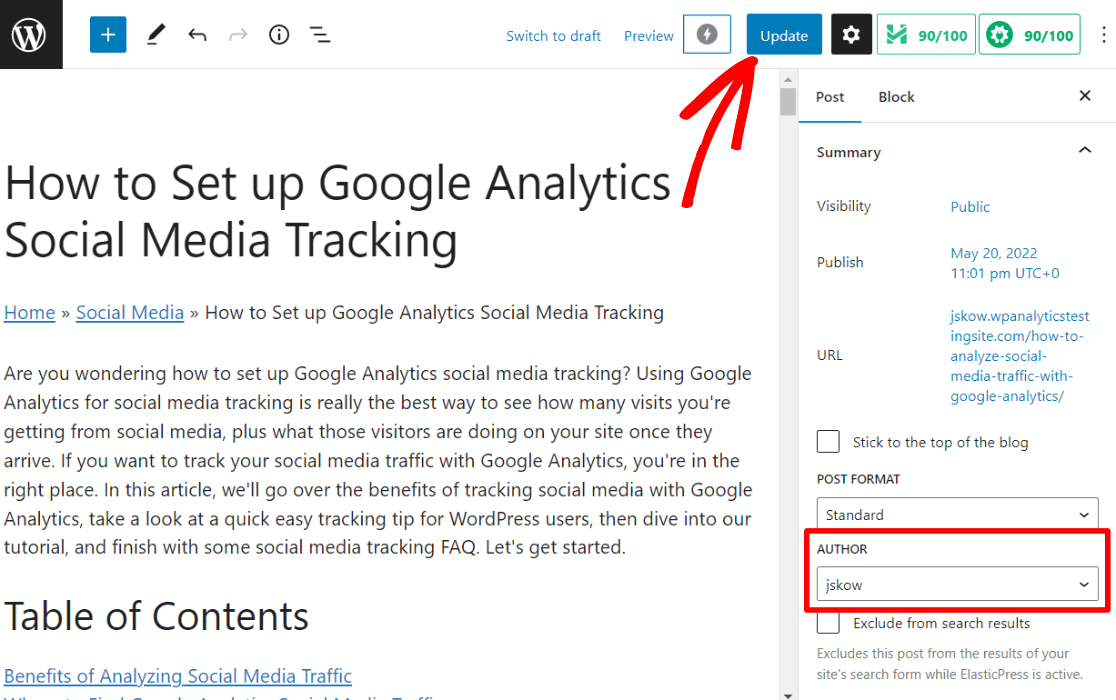Viewport: 1116px width, 700px height.
Task: Collapse the Summary section
Action: [x=1085, y=150]
